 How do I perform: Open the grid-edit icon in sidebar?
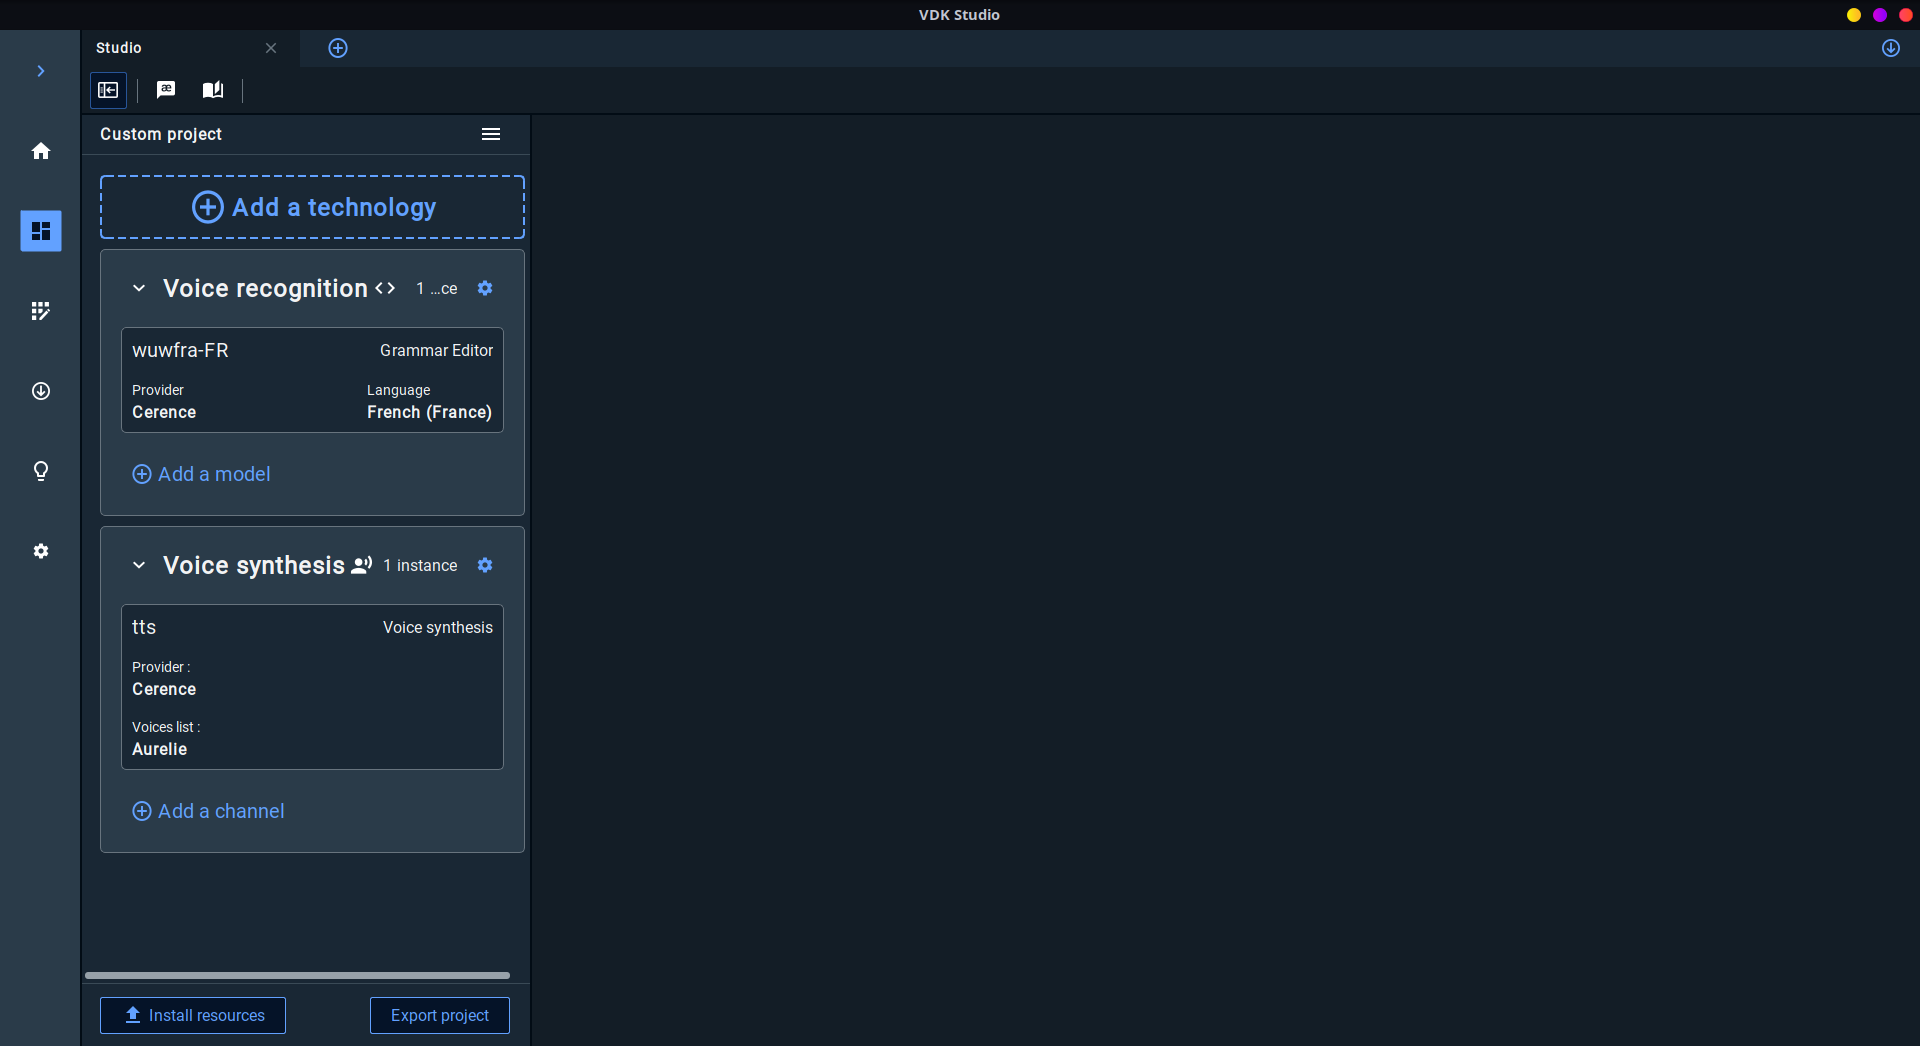pos(41,311)
